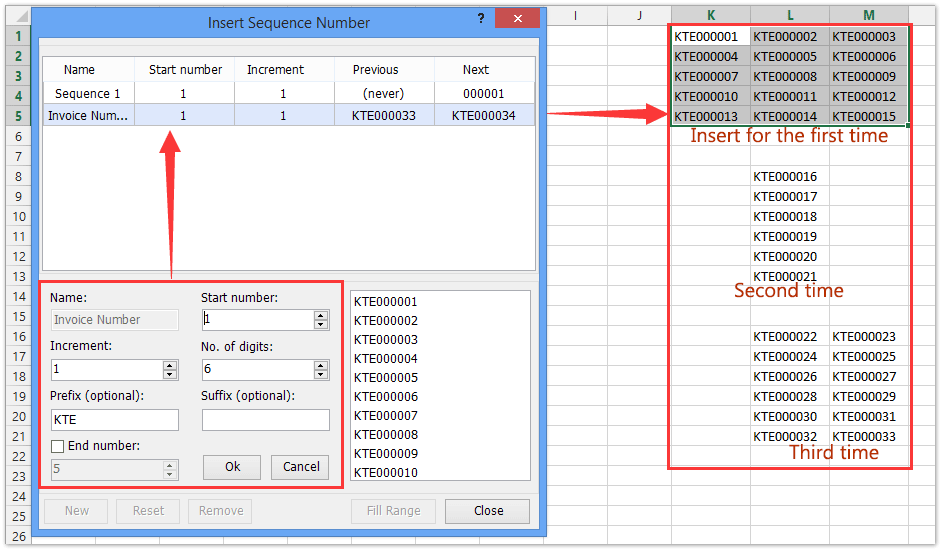Select the Sequence 1 row in list

pyautogui.click(x=88, y=94)
